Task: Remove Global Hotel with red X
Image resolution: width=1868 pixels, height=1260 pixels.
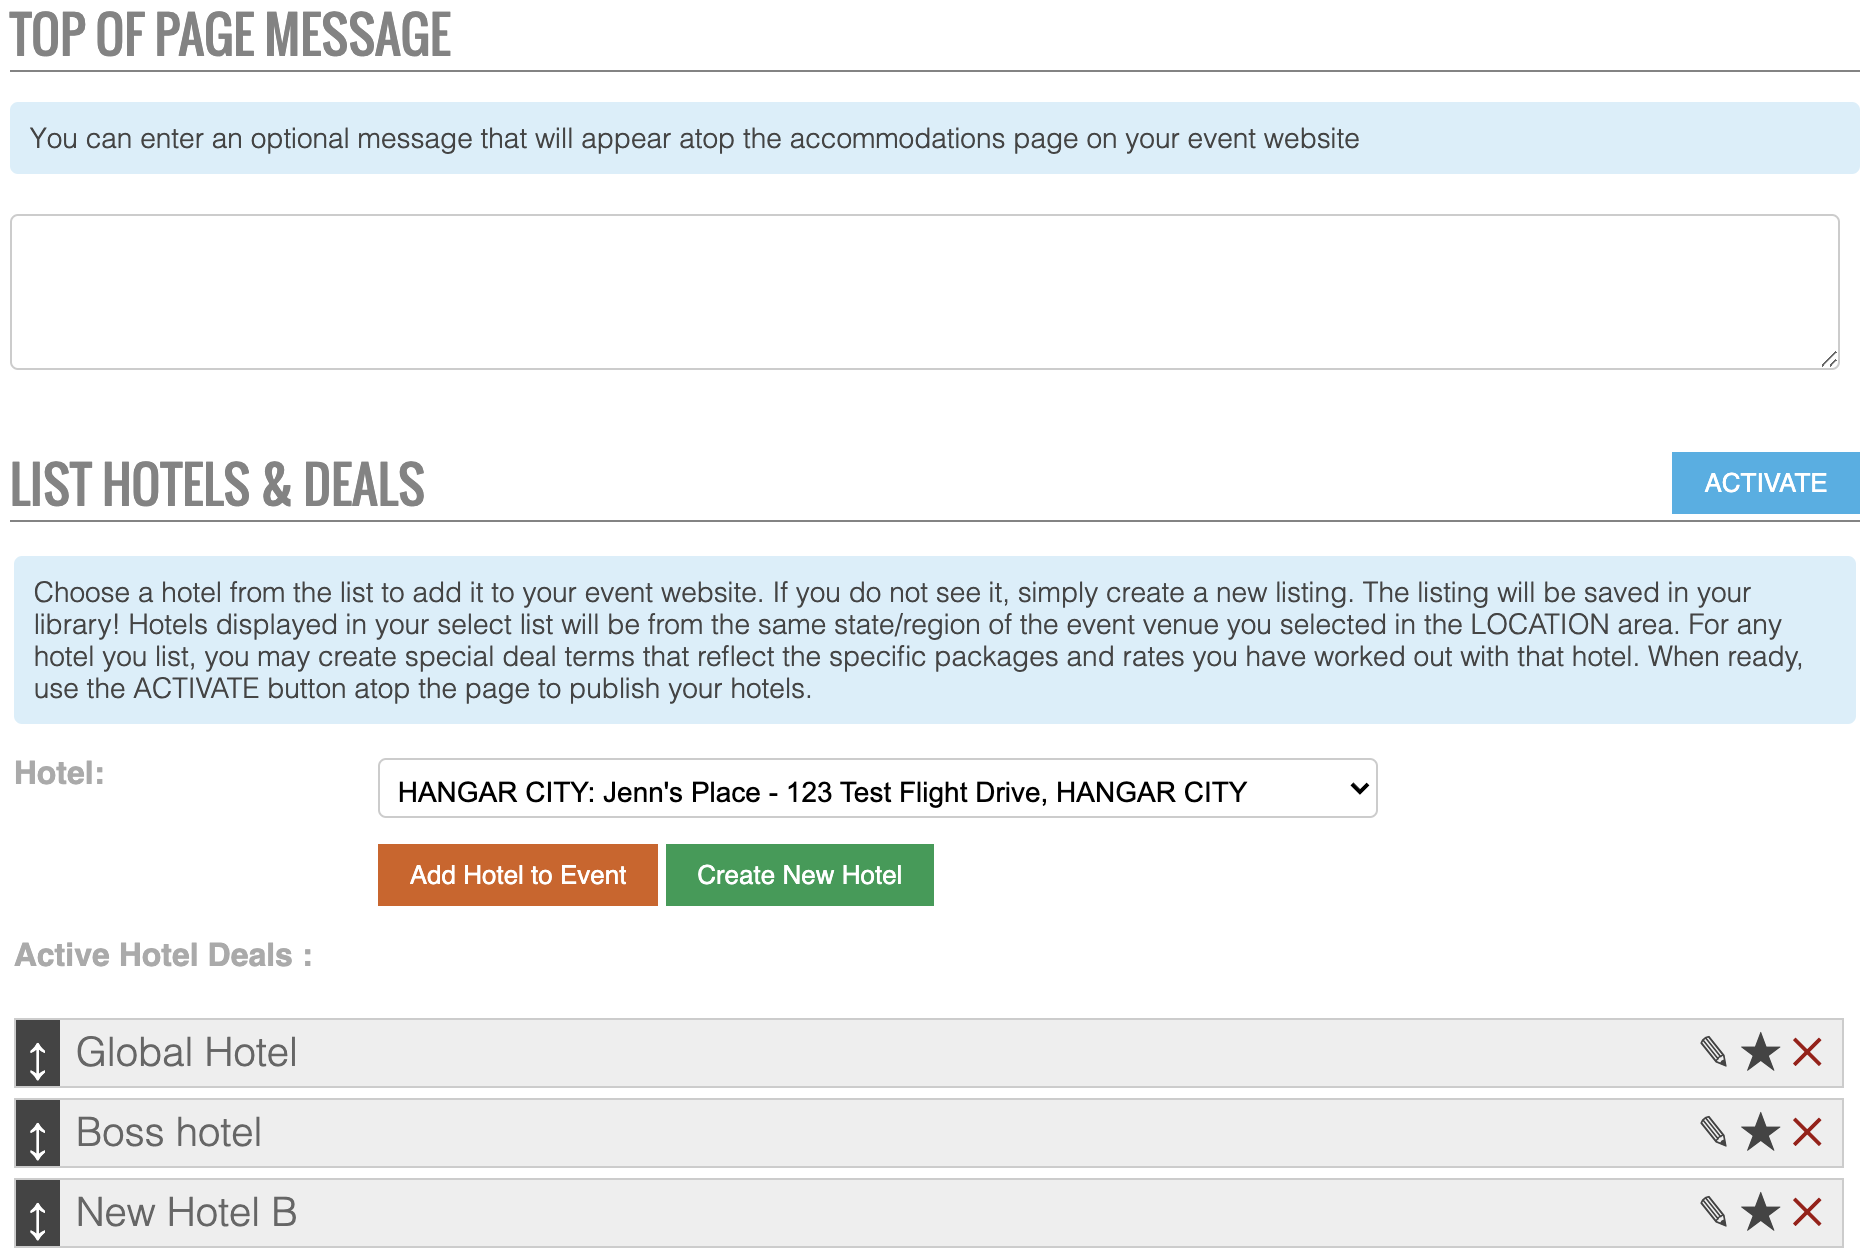Action: [x=1807, y=1052]
